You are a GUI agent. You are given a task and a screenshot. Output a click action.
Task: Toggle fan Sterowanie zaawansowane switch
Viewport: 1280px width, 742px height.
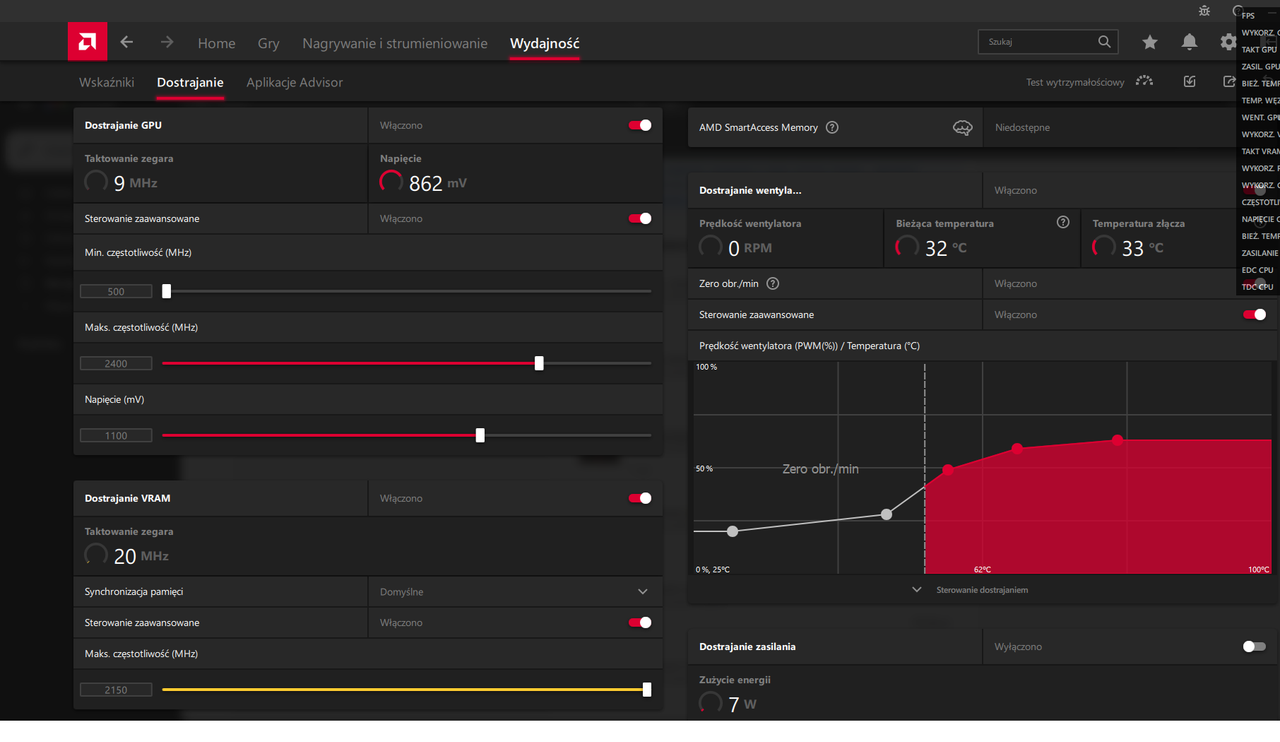click(1254, 314)
